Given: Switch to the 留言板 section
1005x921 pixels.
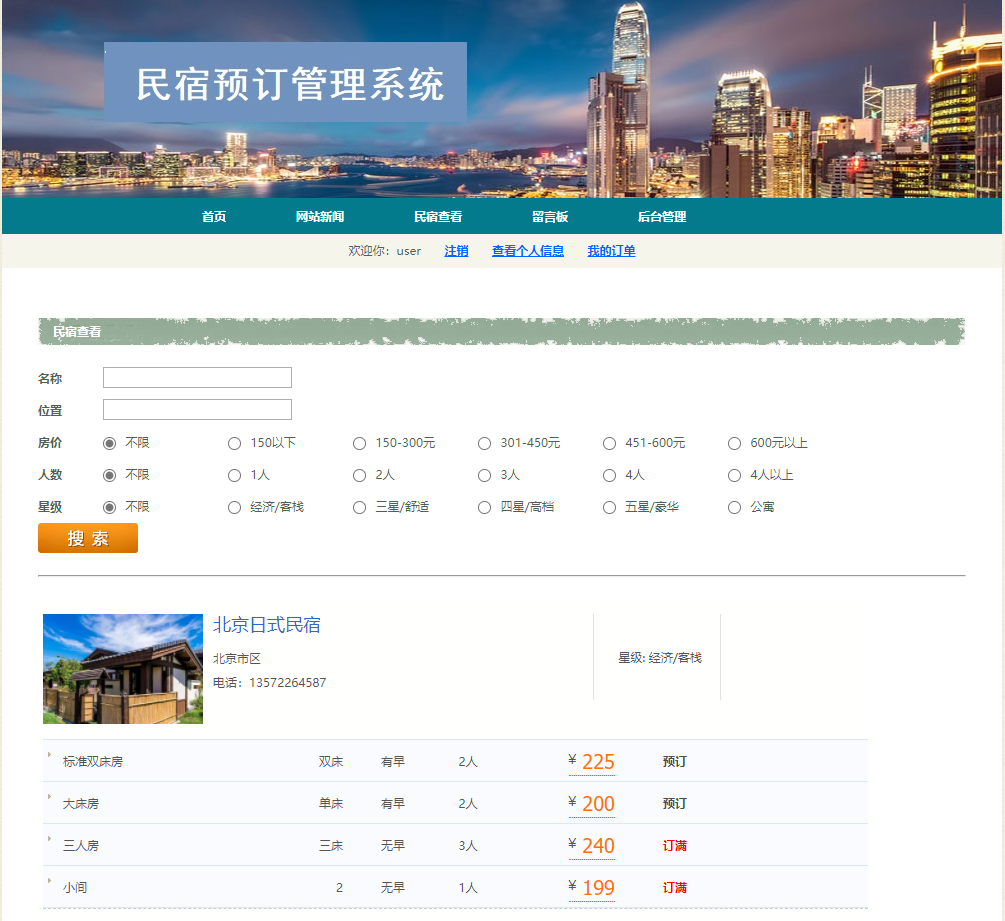Looking at the screenshot, I should (550, 215).
